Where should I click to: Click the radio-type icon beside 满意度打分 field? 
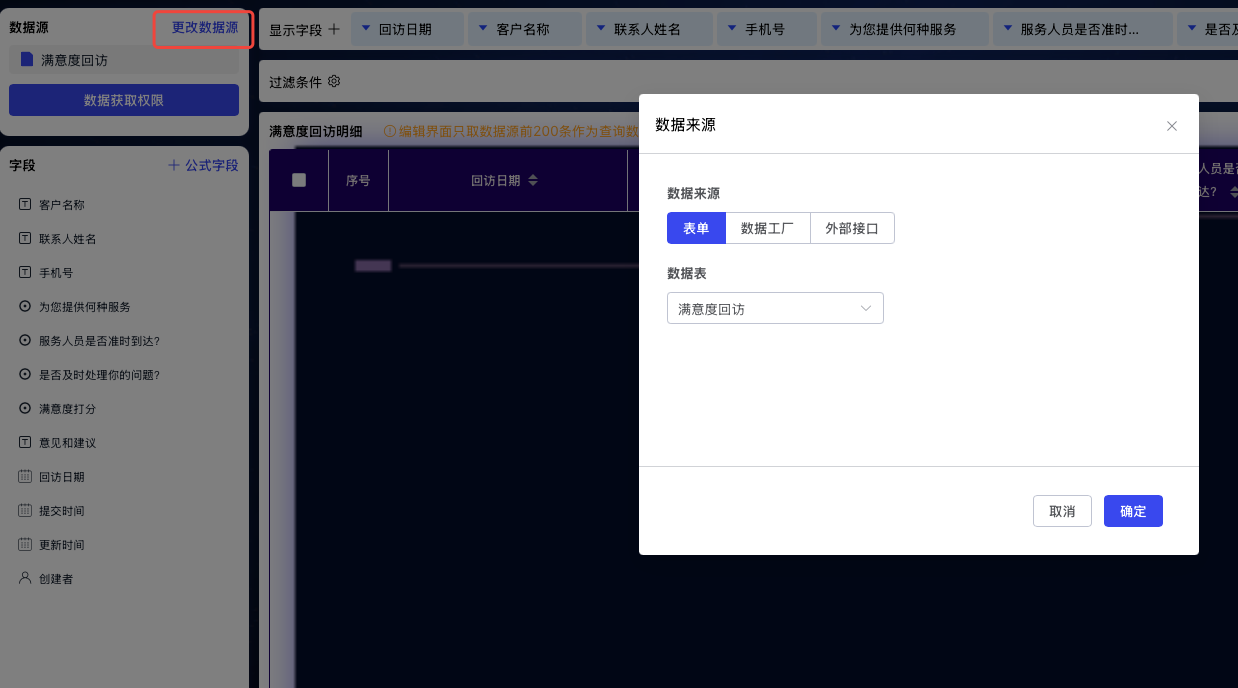(25, 409)
